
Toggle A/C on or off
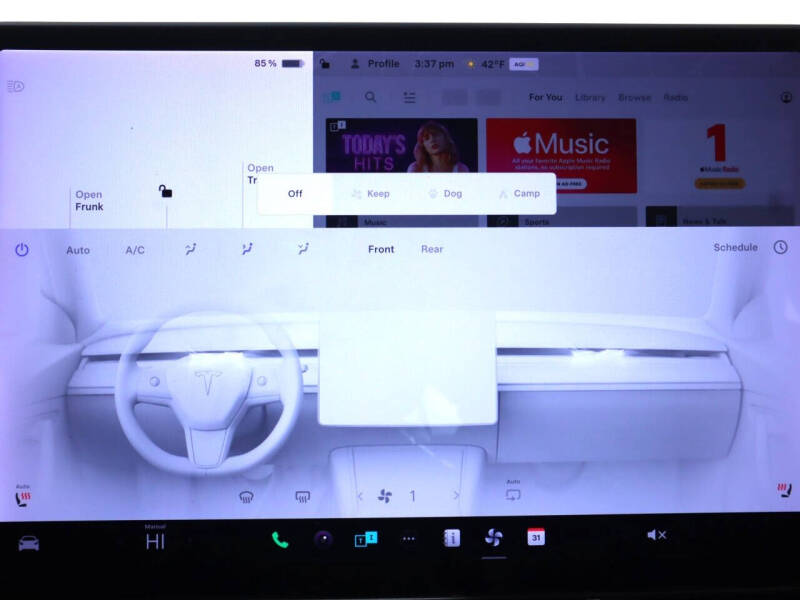coord(136,250)
